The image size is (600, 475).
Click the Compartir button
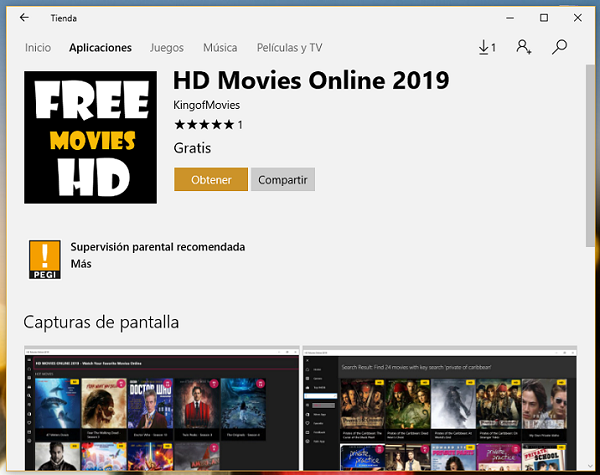pyautogui.click(x=283, y=179)
